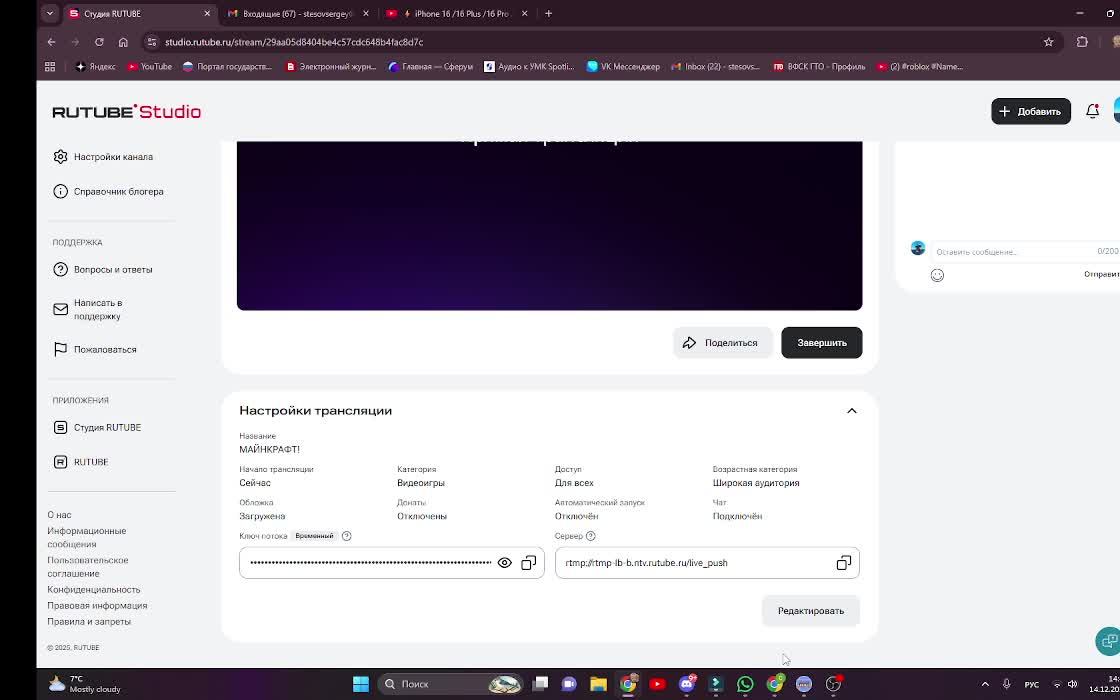Open the О нас link
Viewport: 1120px width, 700px height.
coord(59,515)
